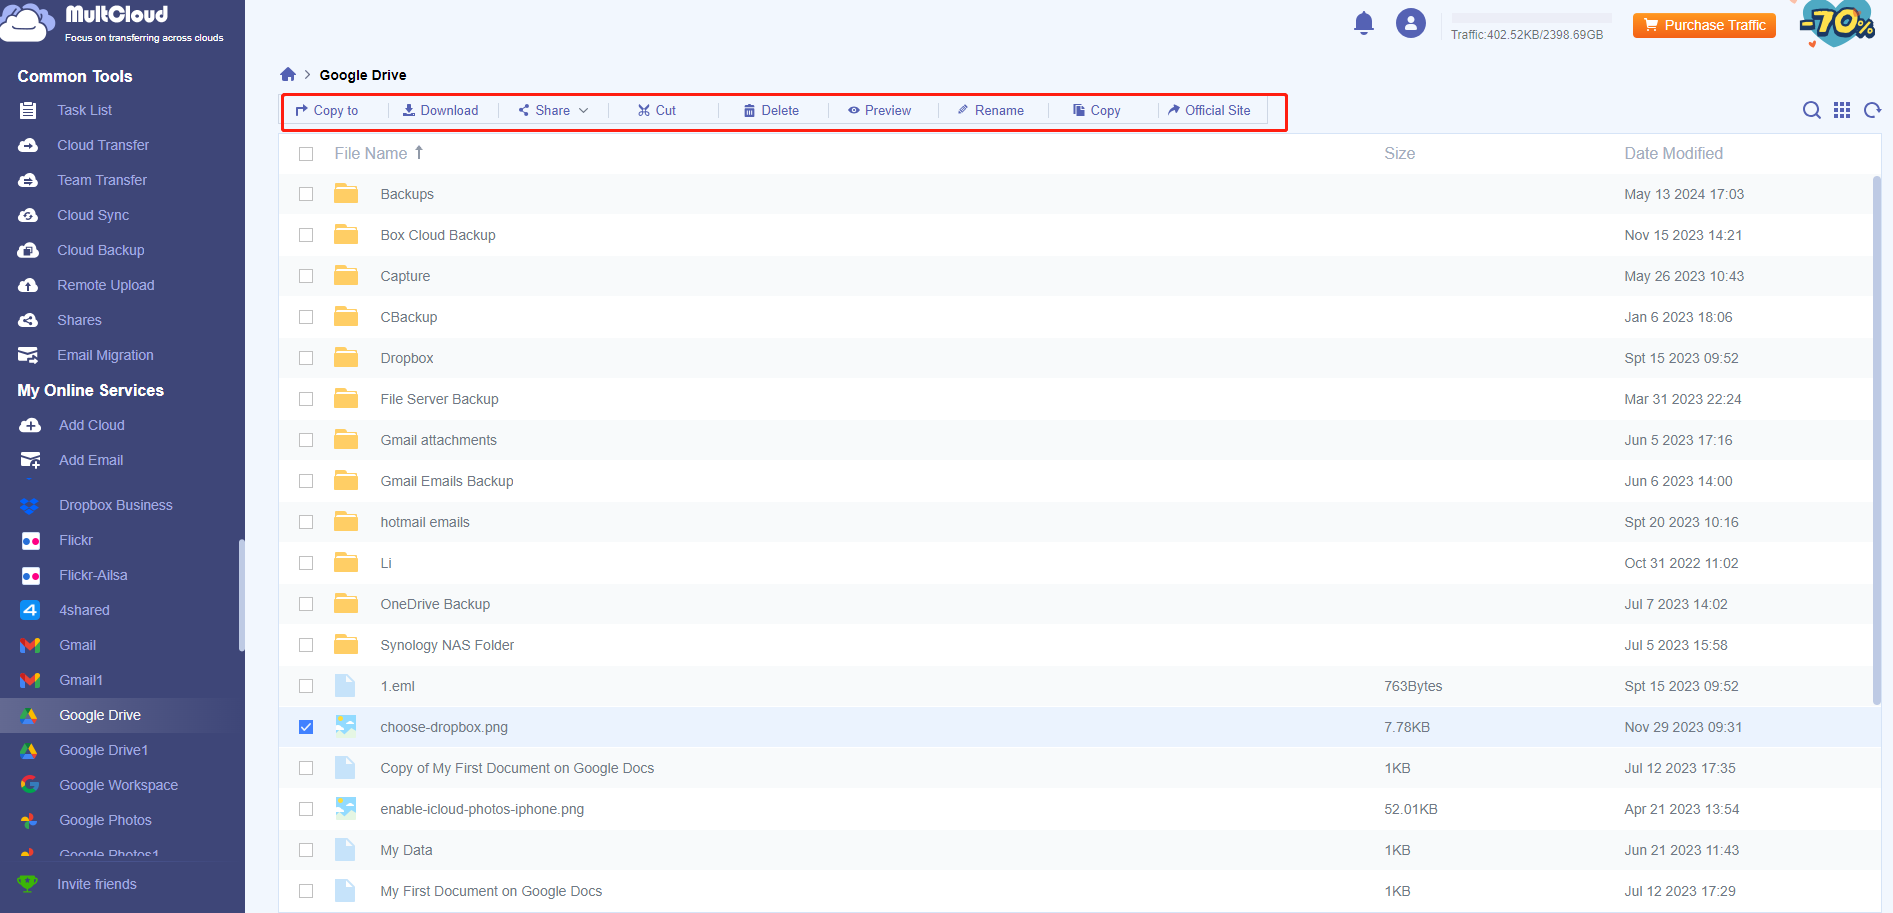Check the 1.eml file checkbox
Screen dimensions: 1893x913
click(x=306, y=686)
